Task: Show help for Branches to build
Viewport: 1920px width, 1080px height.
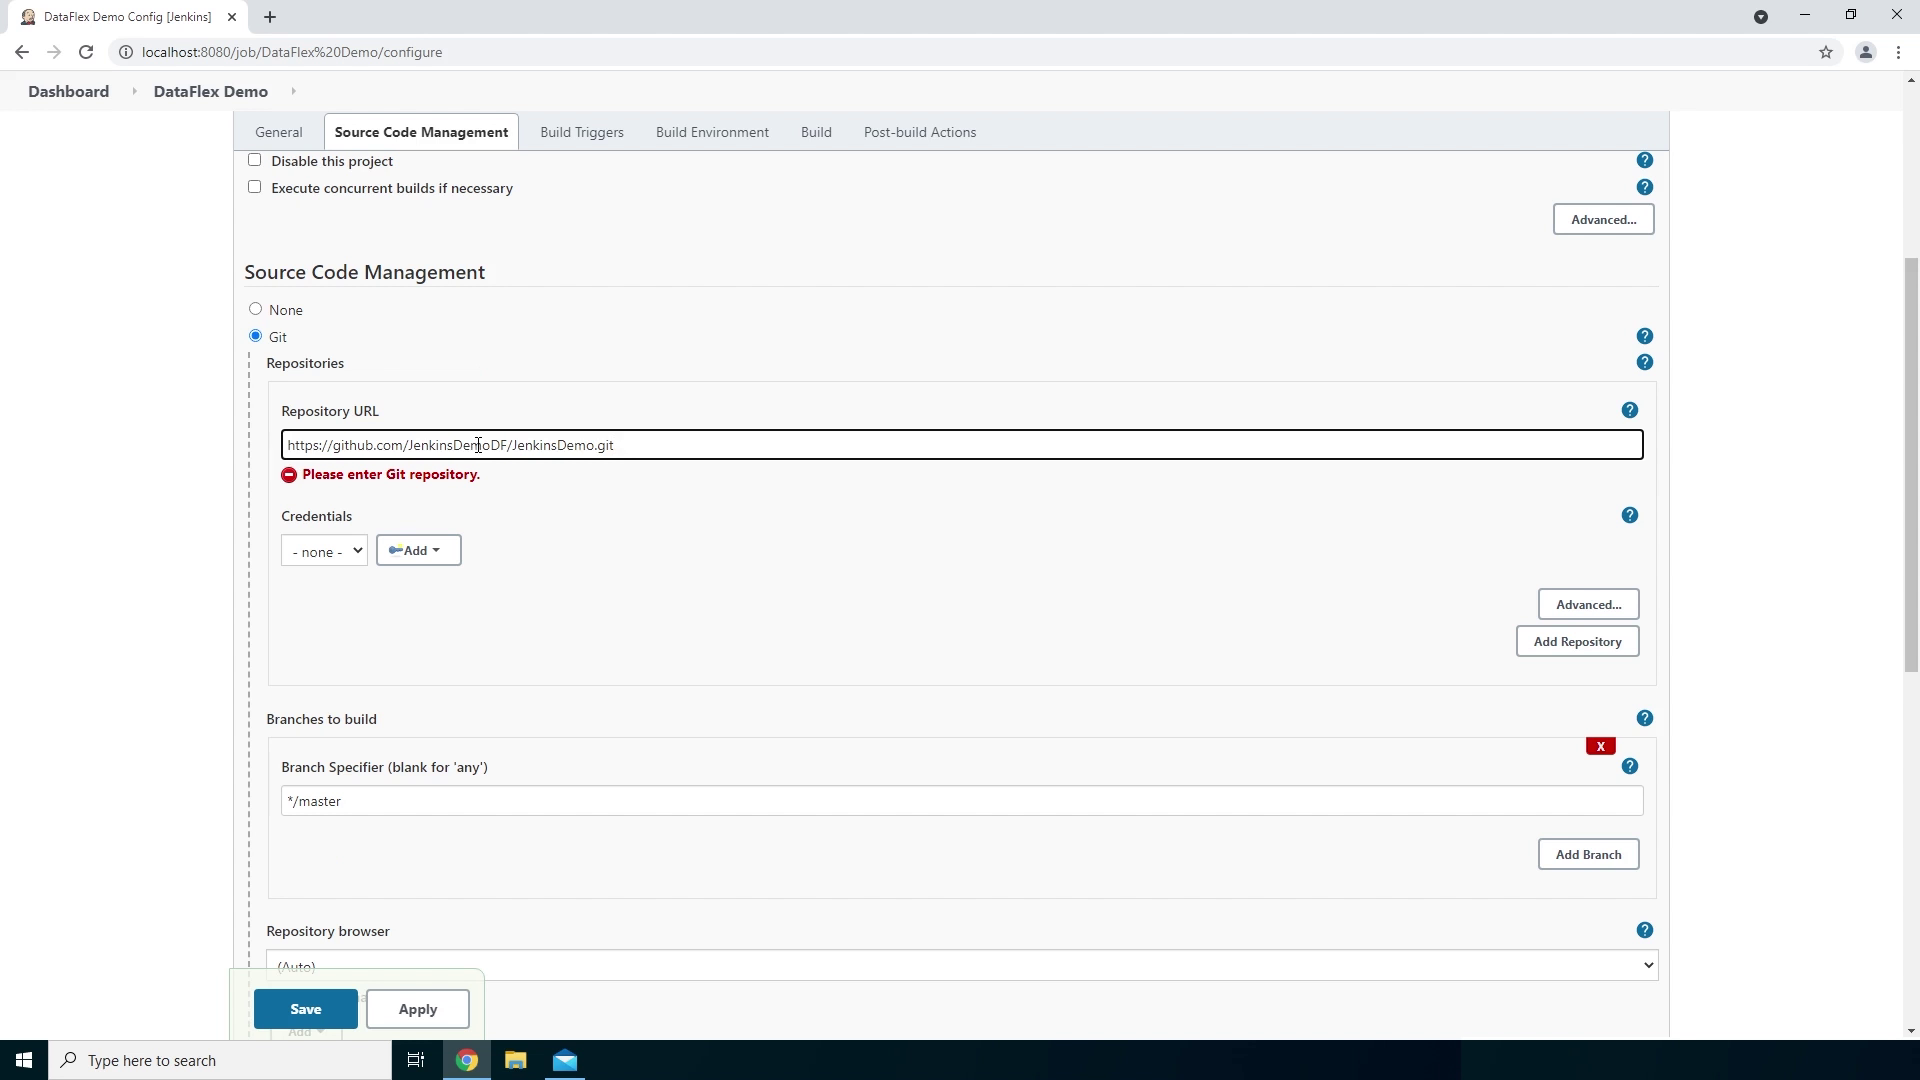Action: 1645,718
